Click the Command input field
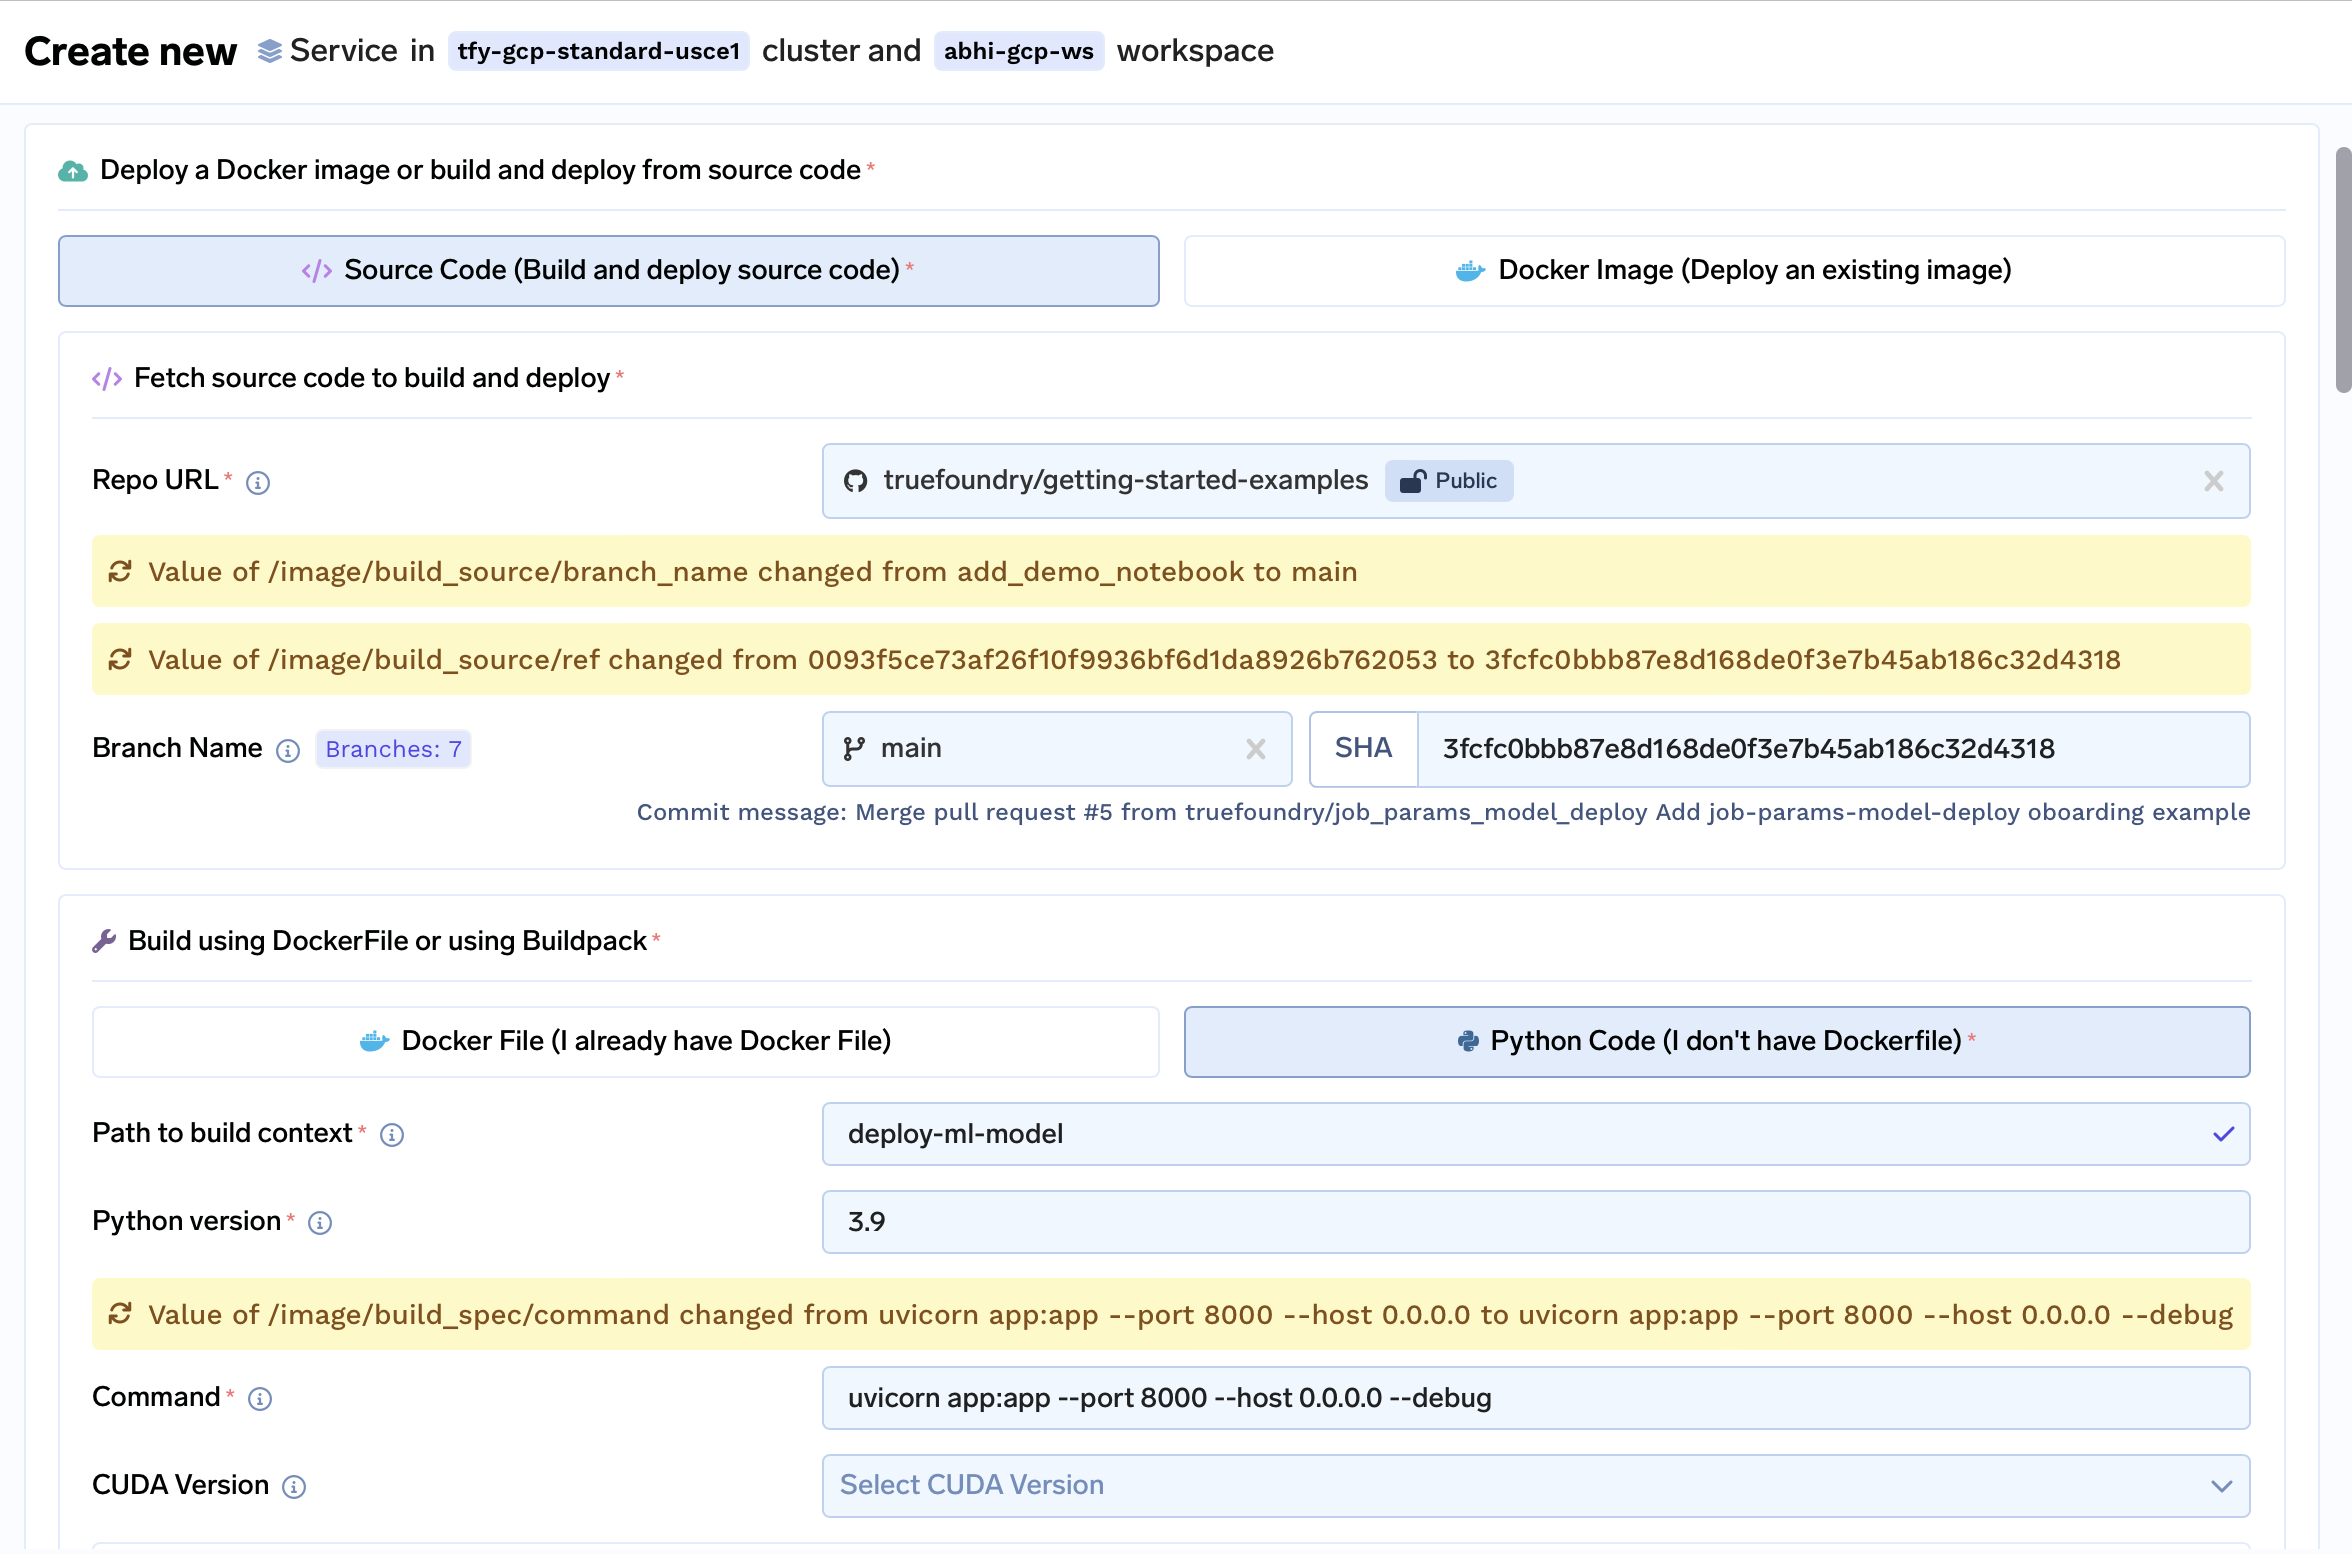 click(1535, 1398)
